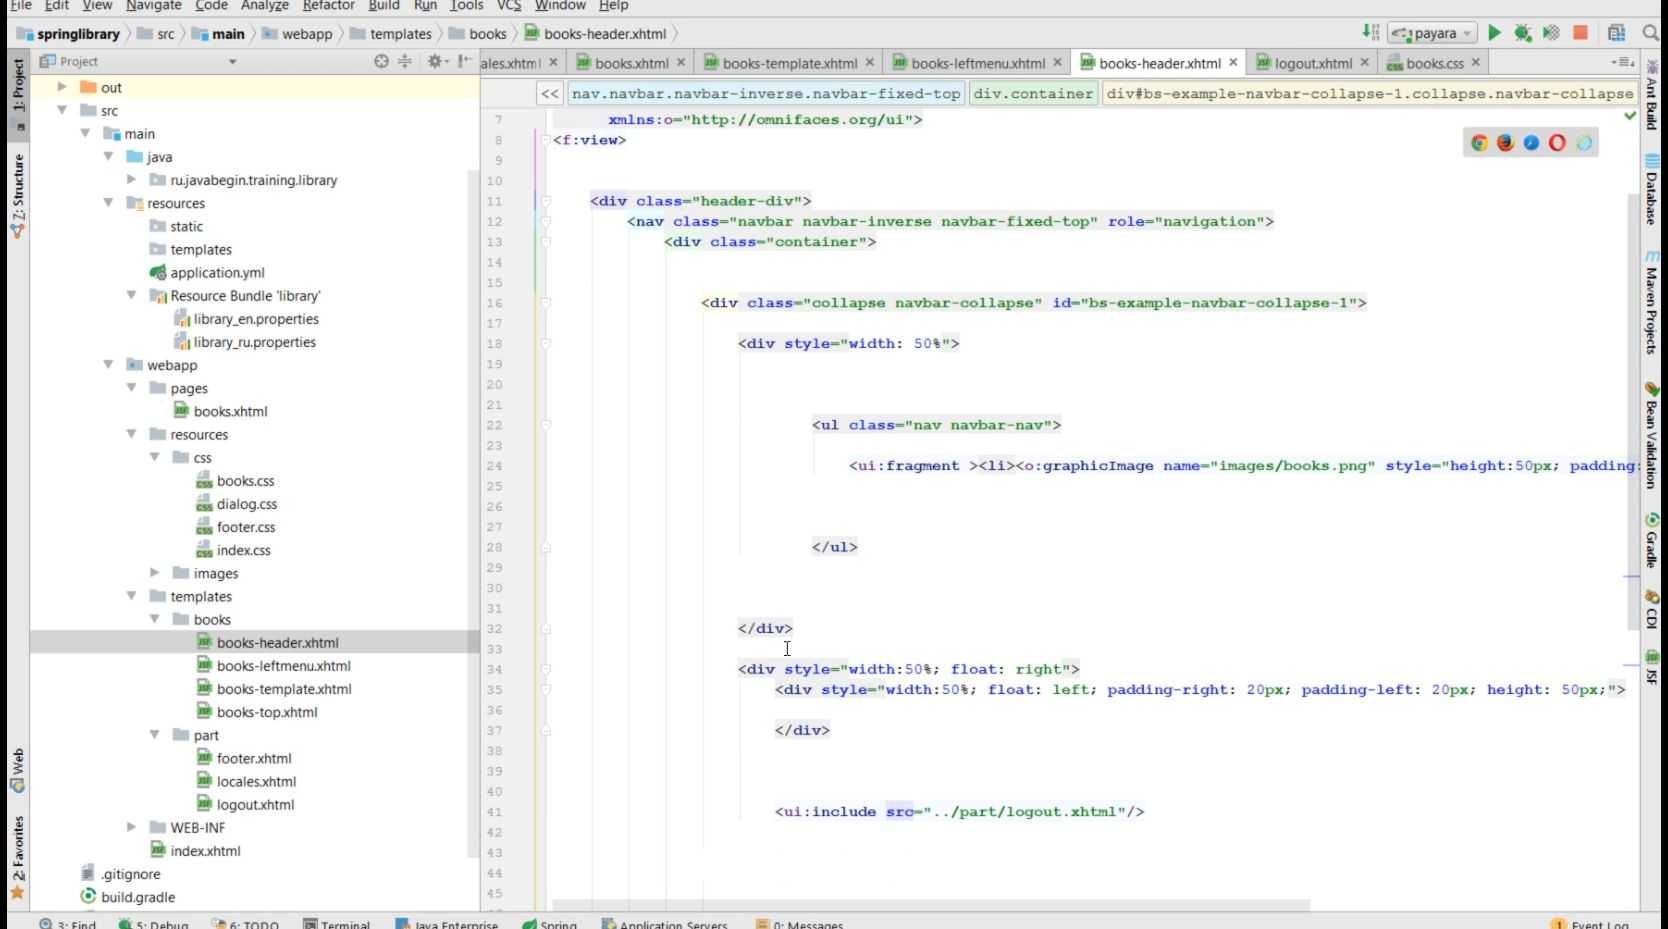Click the scroll from source target icon
1668x929 pixels.
coord(381,61)
